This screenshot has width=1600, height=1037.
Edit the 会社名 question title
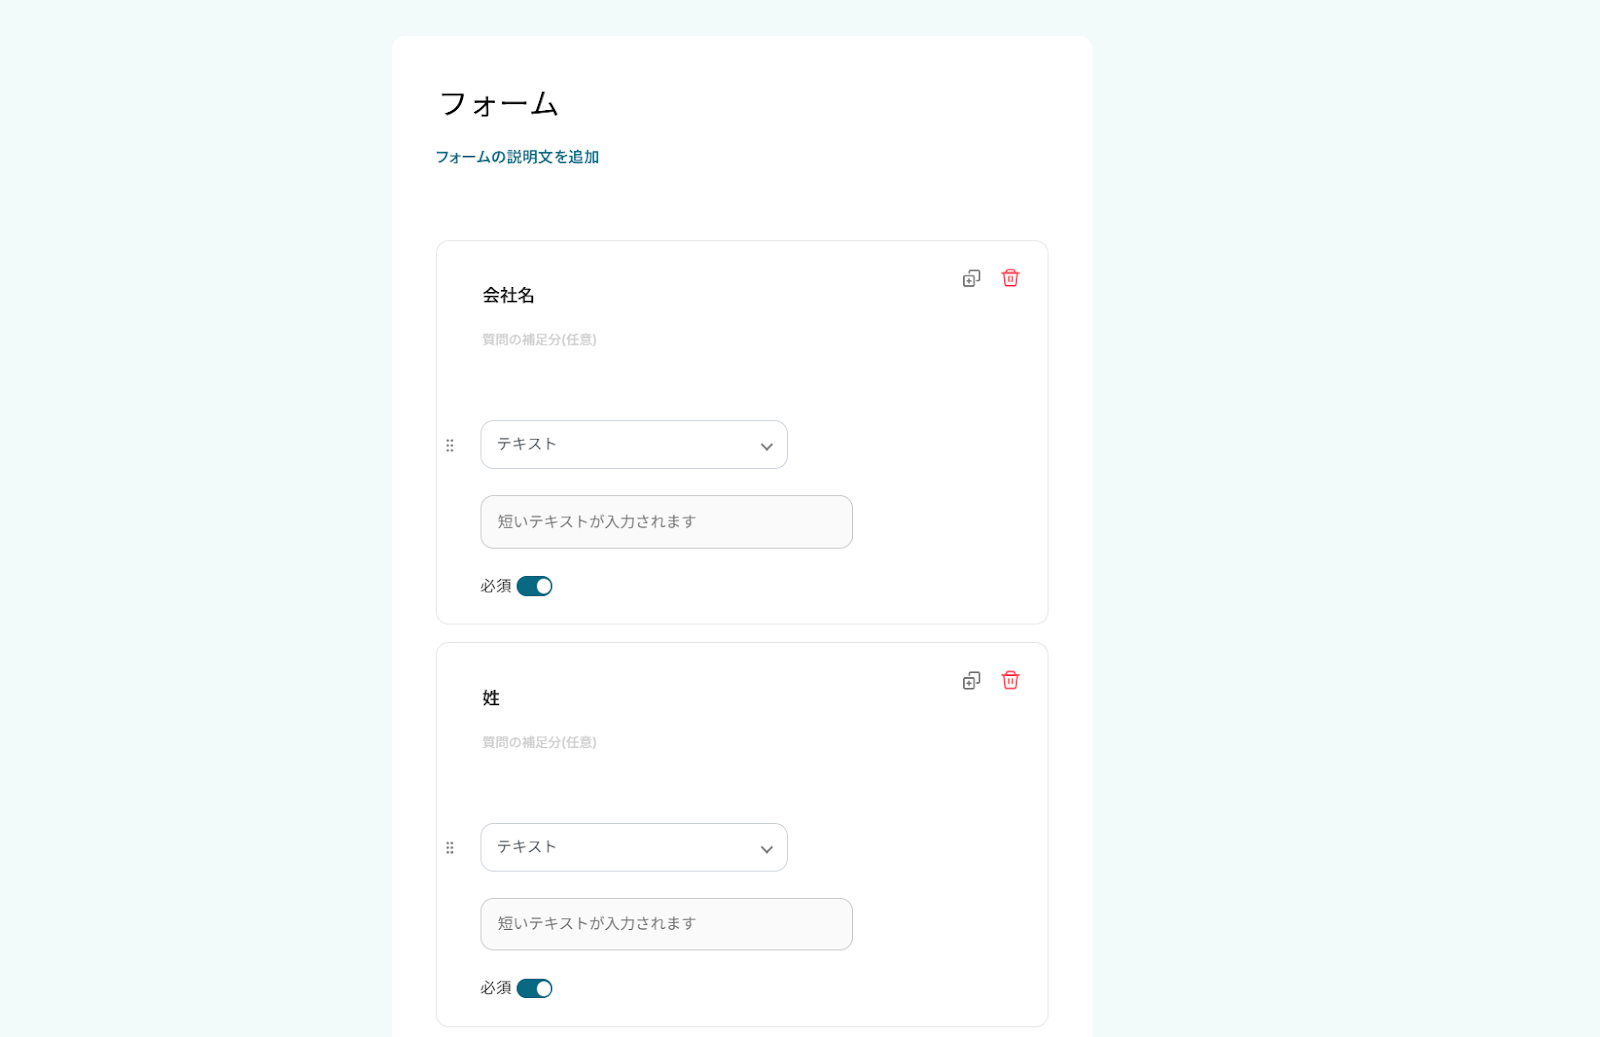point(509,295)
